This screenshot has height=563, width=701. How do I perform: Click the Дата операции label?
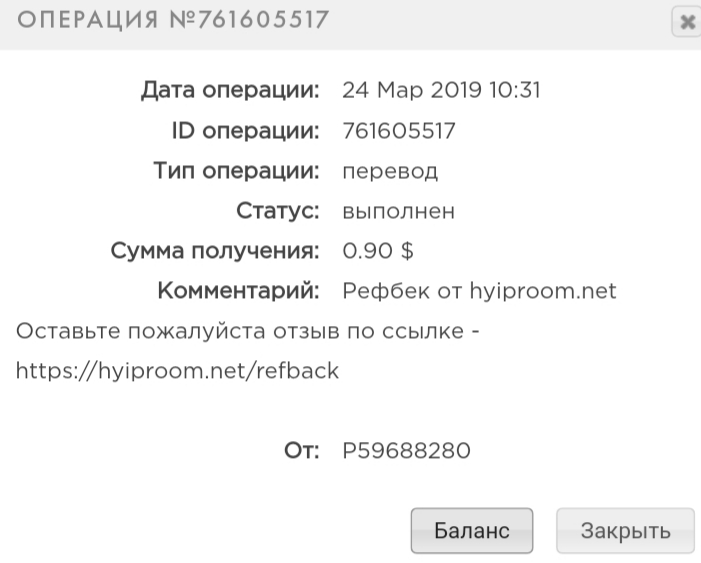pyautogui.click(x=232, y=91)
